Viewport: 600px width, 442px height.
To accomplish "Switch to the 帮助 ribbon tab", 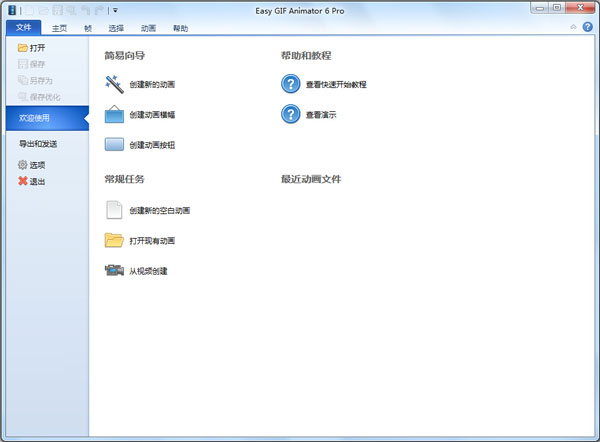I will tap(180, 28).
